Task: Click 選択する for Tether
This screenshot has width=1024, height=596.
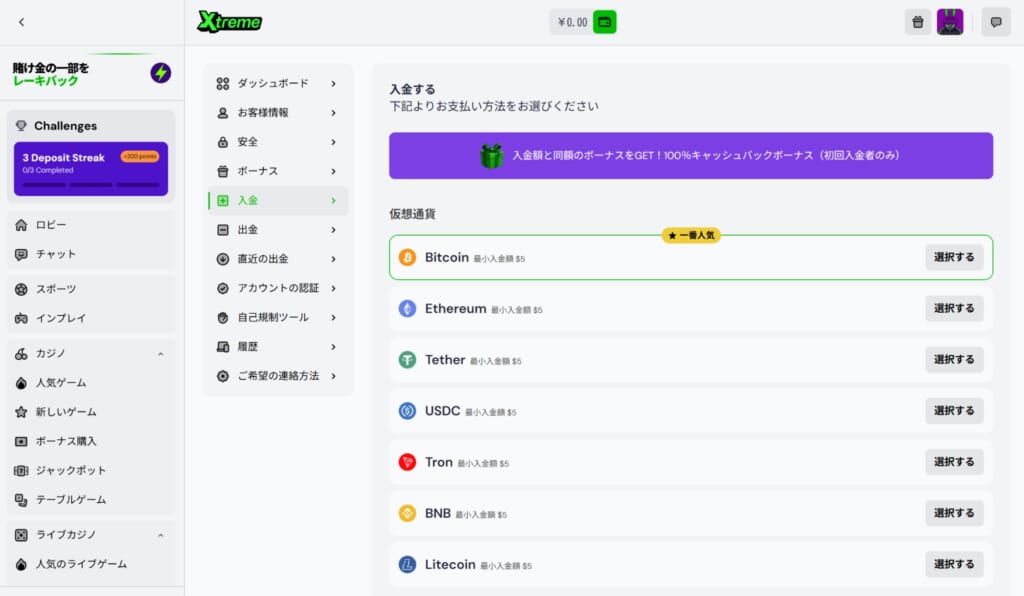Action: pos(954,360)
